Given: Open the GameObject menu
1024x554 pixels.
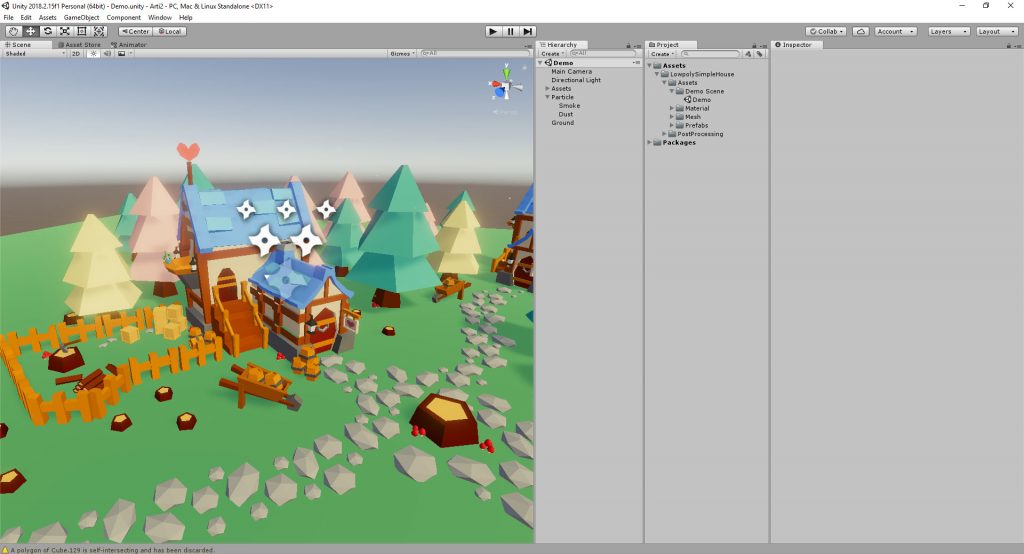Looking at the screenshot, I should pos(82,18).
